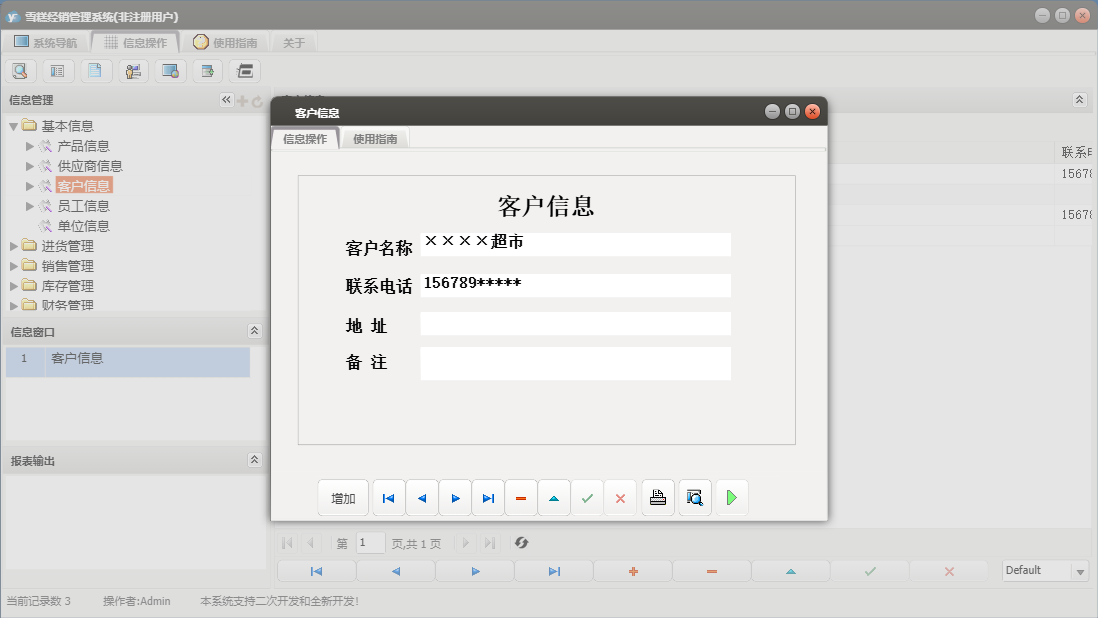
Task: Open the Default style dropdown
Action: click(1043, 570)
